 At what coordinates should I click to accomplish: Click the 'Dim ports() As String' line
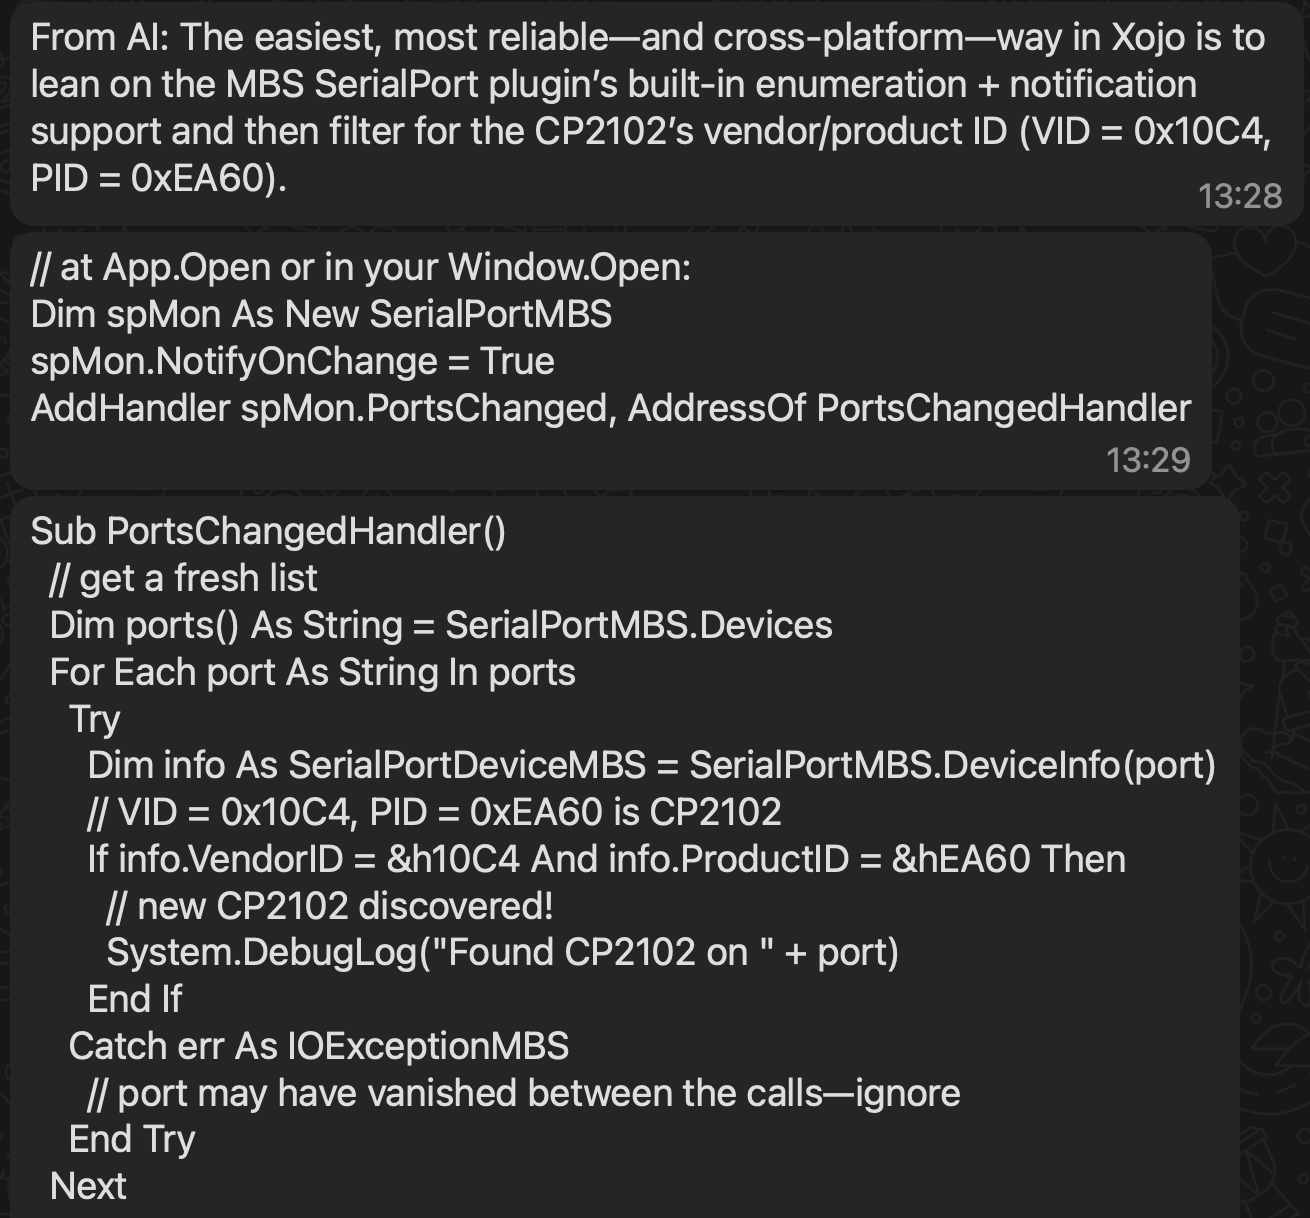coord(441,625)
